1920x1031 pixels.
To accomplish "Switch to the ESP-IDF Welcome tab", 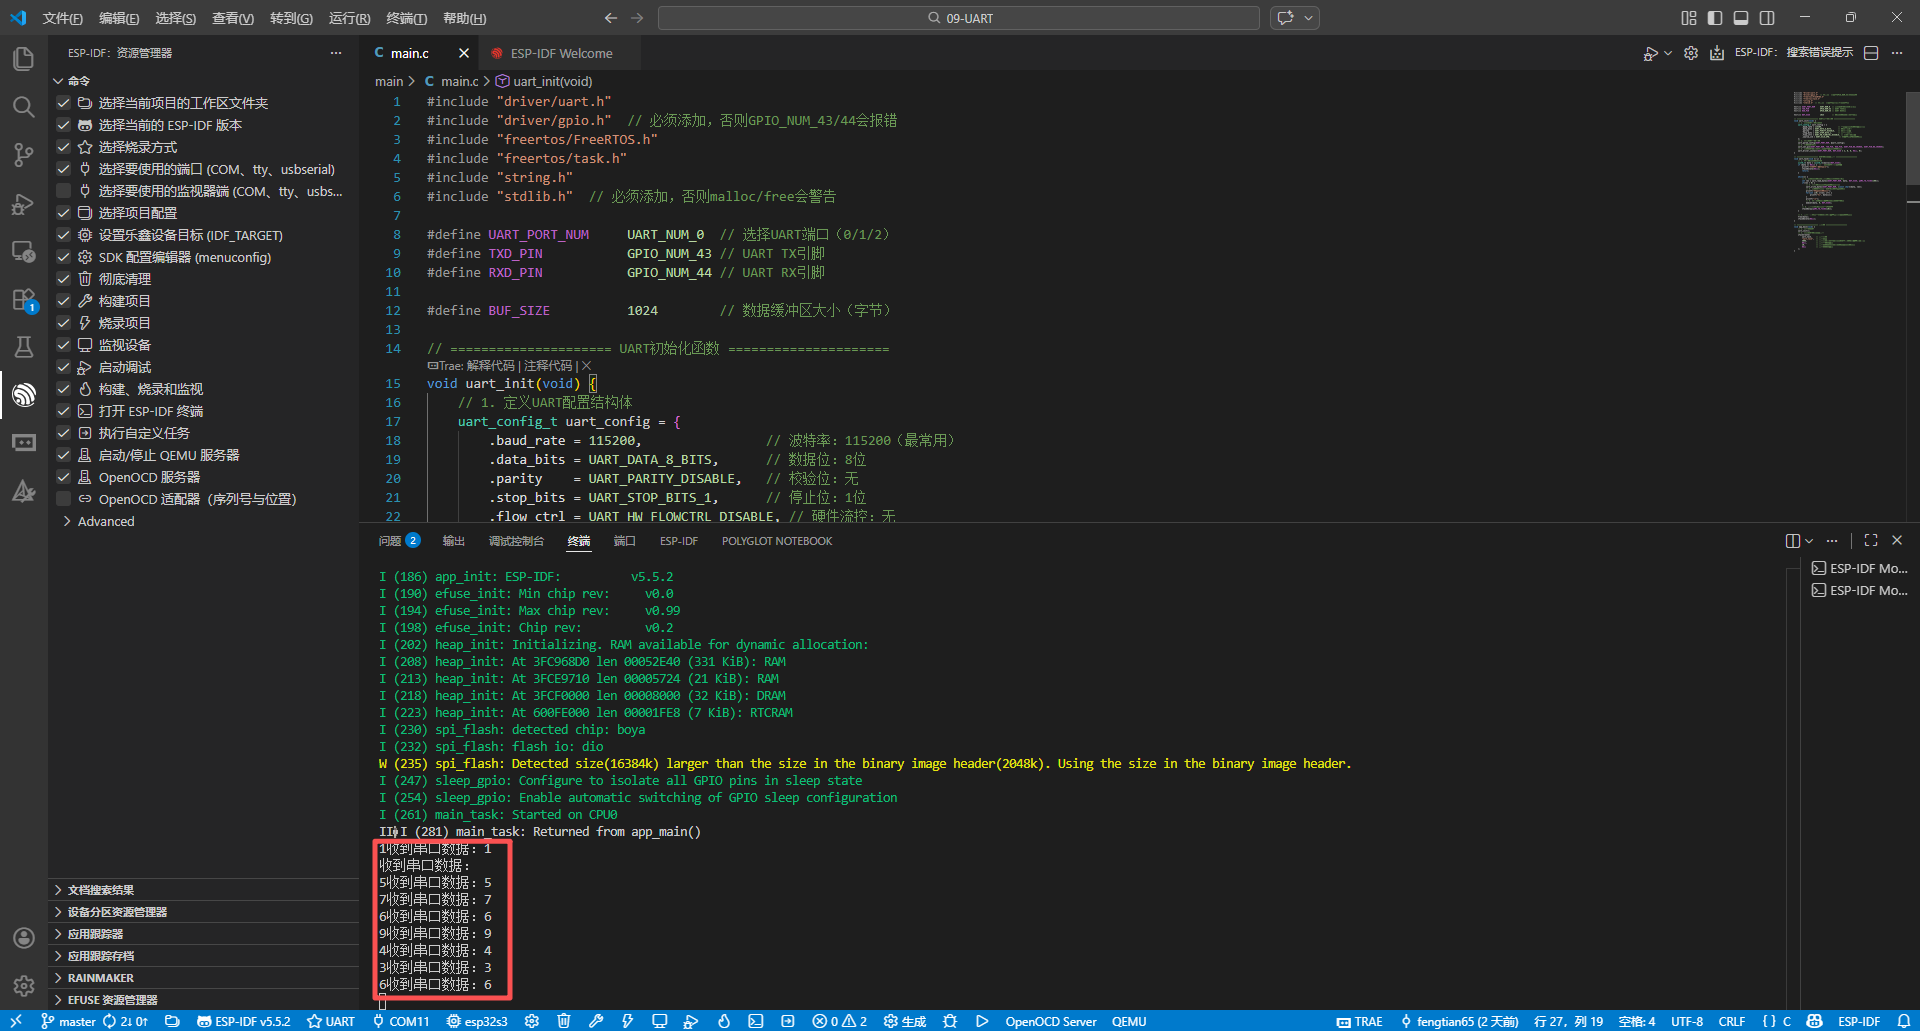I will (561, 53).
